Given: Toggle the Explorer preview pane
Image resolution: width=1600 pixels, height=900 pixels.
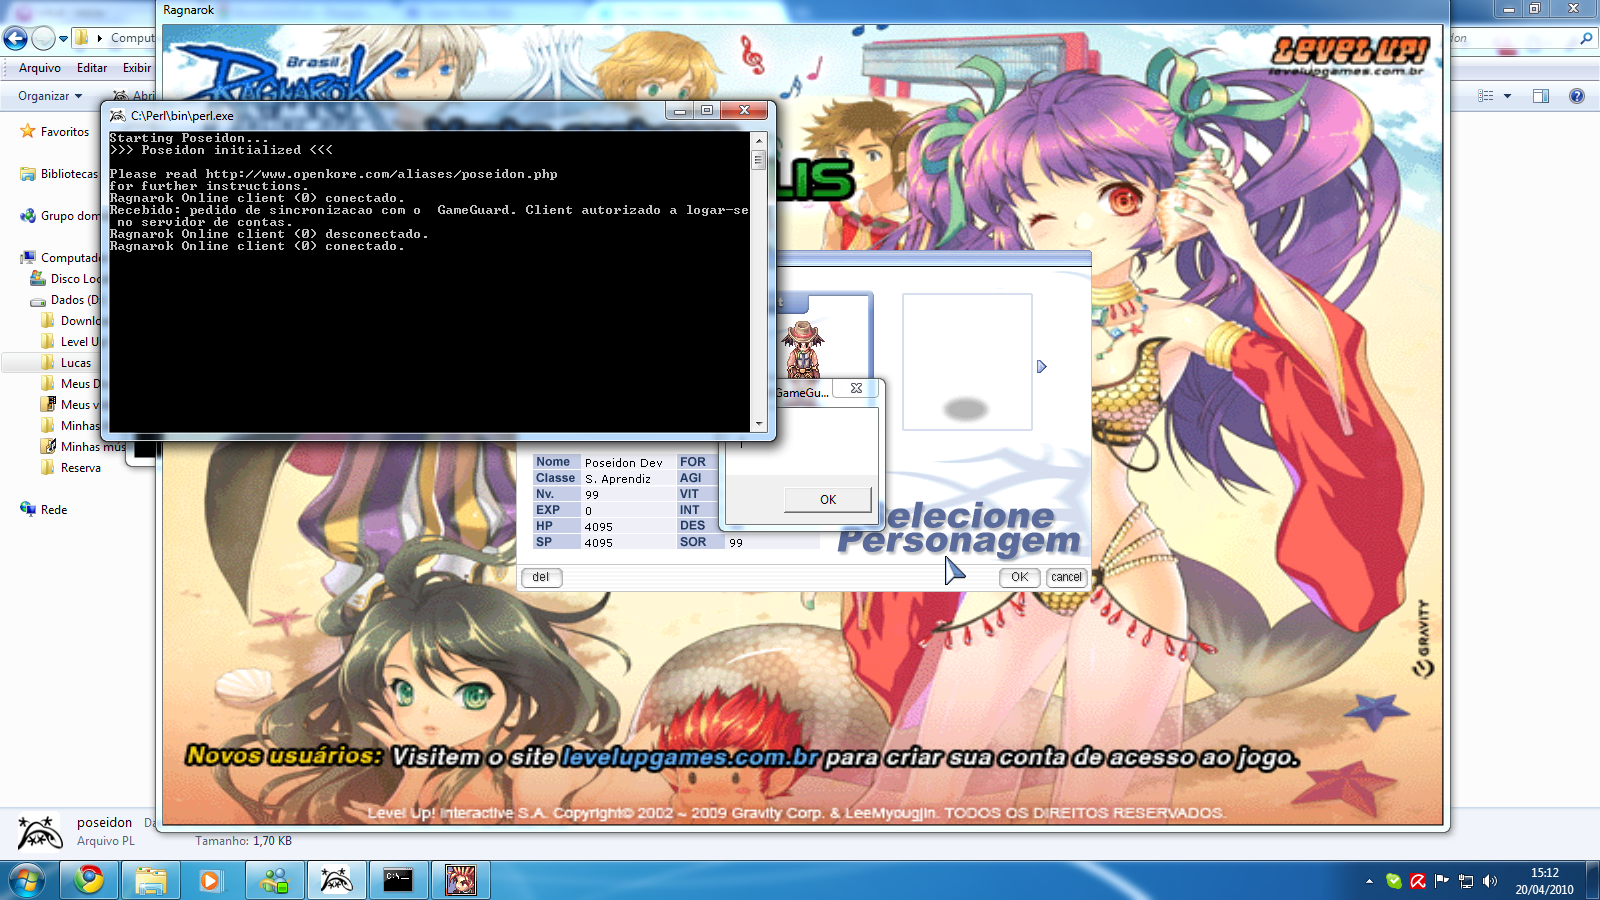Looking at the screenshot, I should point(1541,96).
